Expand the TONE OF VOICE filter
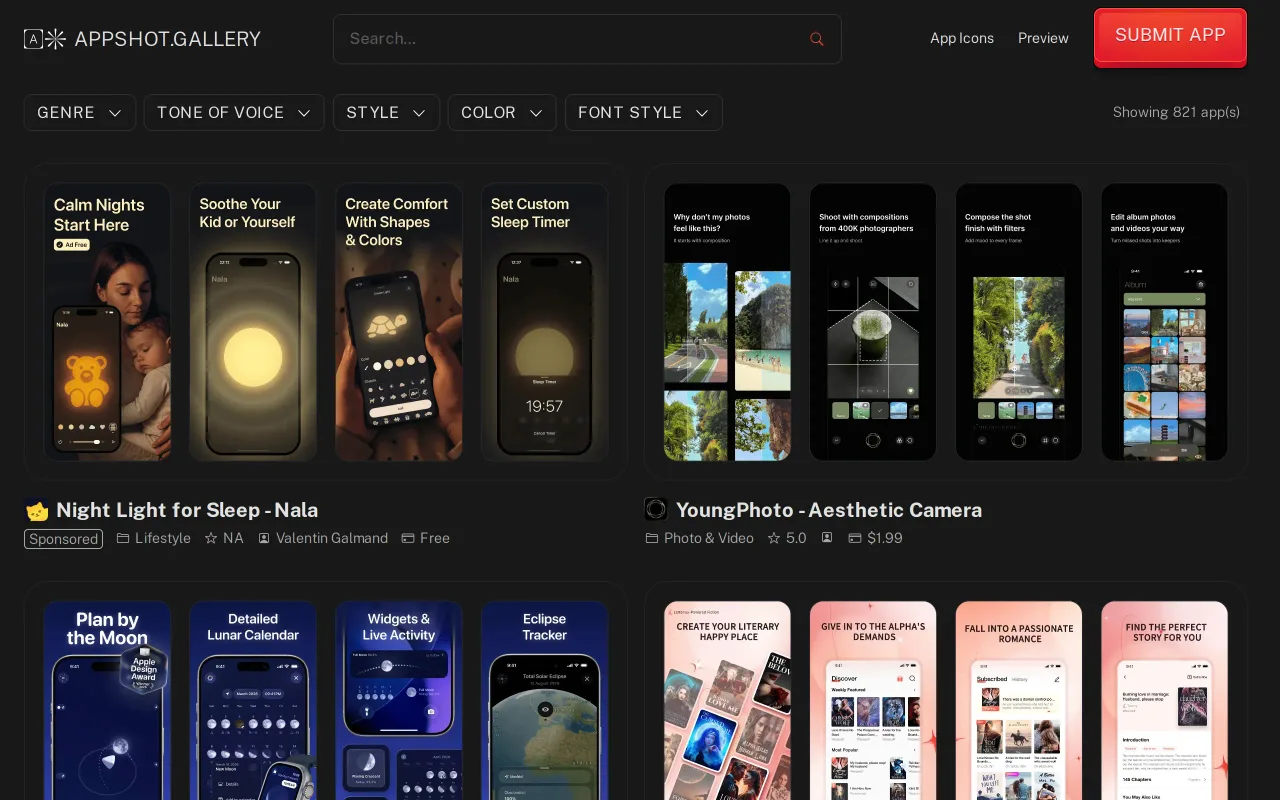Image resolution: width=1280 pixels, height=800 pixels. coord(234,113)
